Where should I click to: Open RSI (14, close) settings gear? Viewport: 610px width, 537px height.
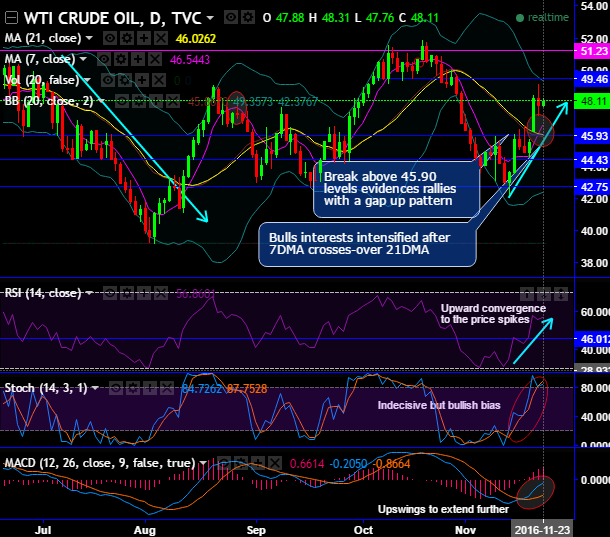click(127, 293)
